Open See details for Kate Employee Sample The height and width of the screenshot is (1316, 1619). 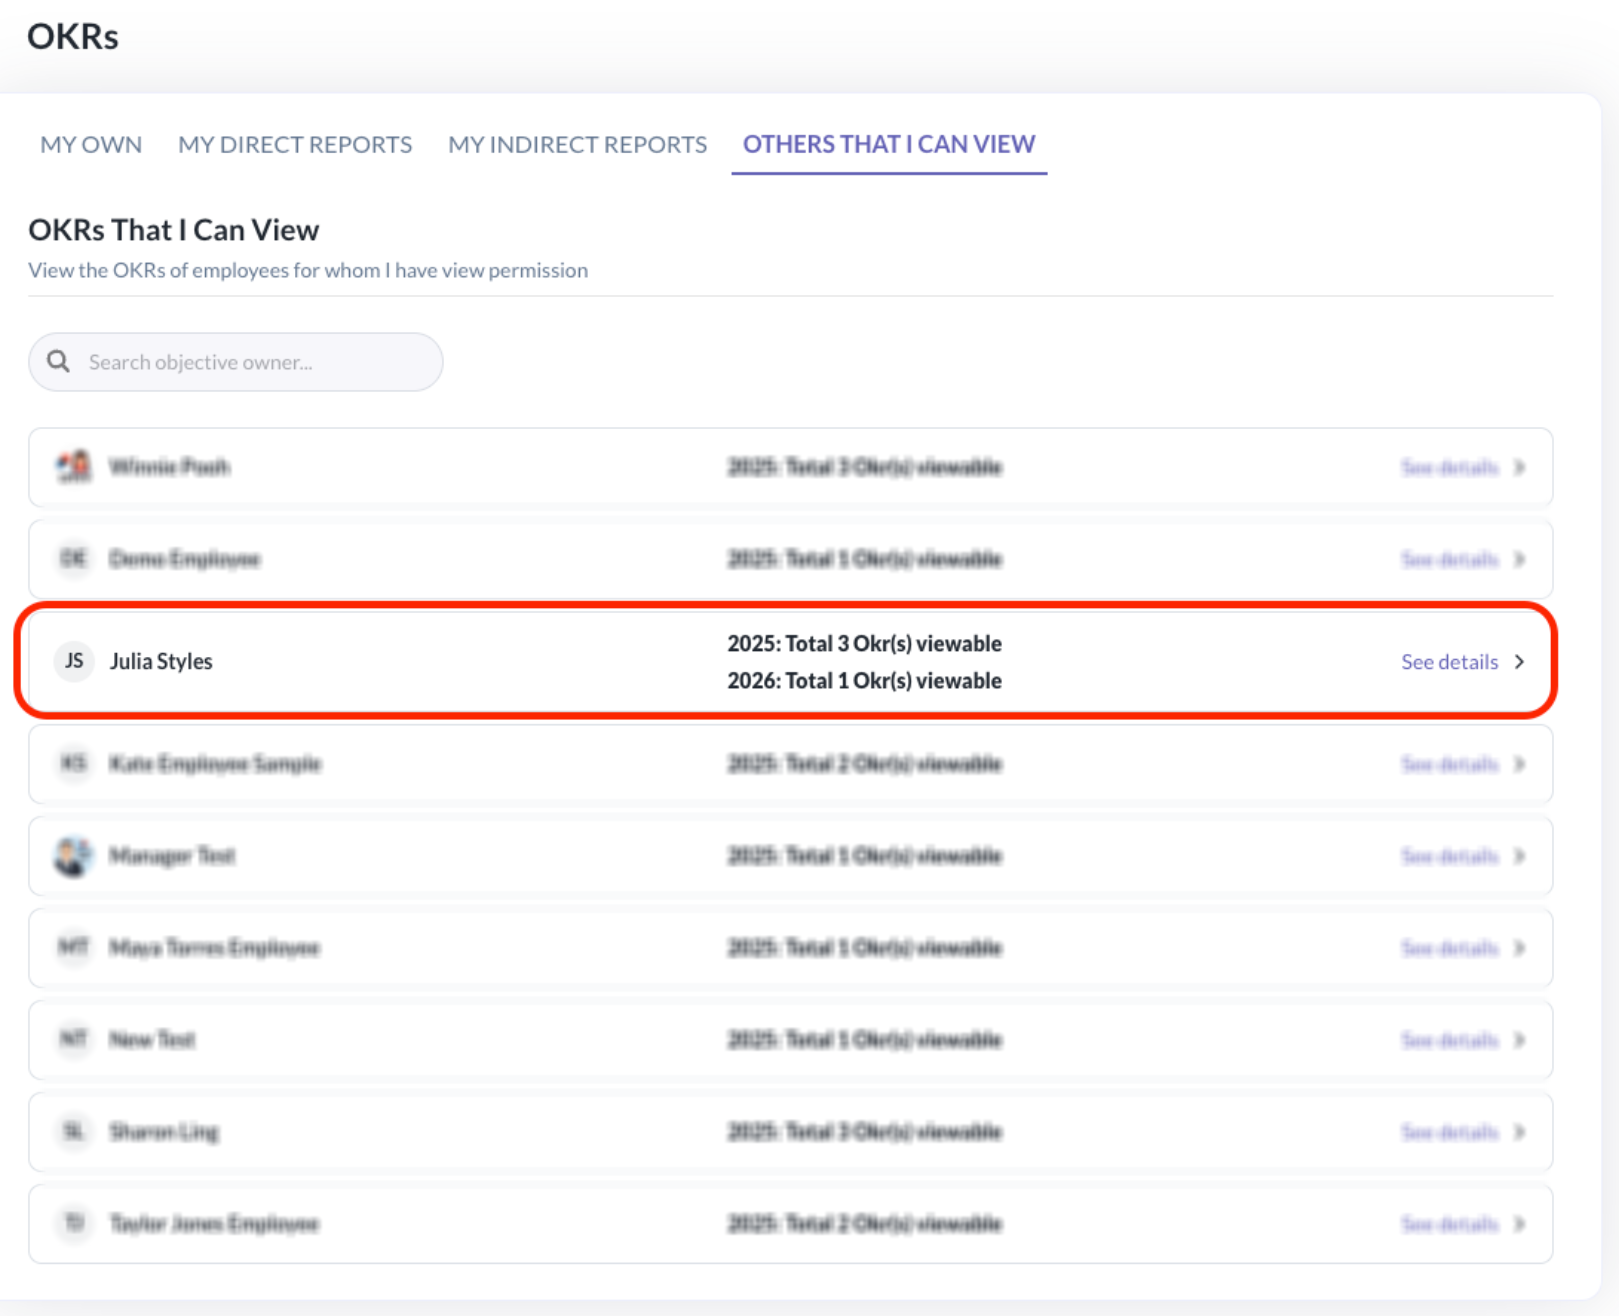(1449, 765)
